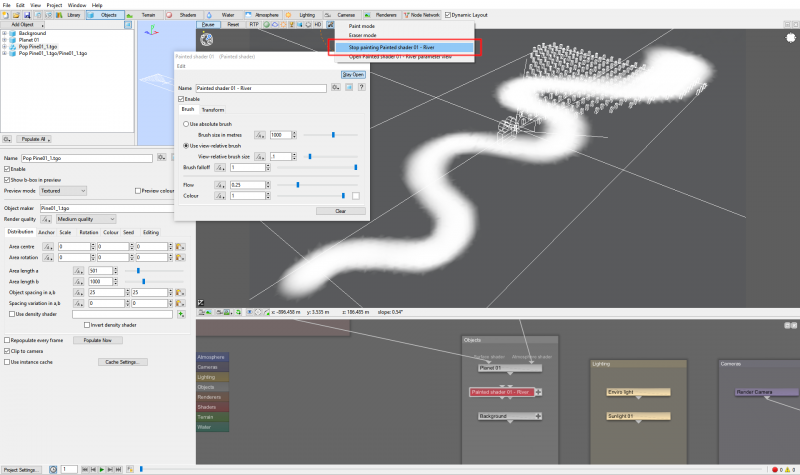Open the File menu
Screen dimensions: 800x475
pos(7,5)
